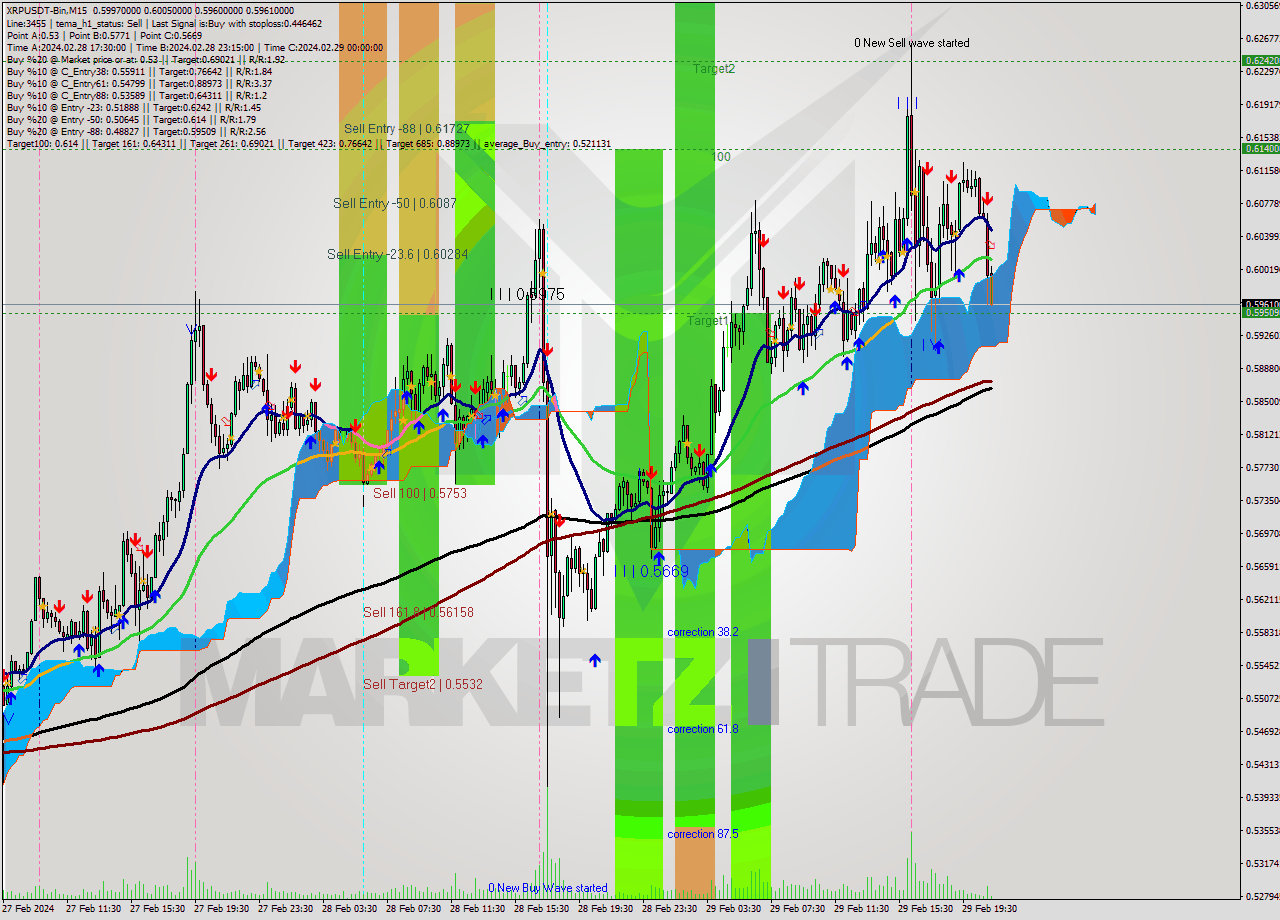1280x920 pixels.
Task: Select the 'I I I 0.5975' wave label
Action: click(527, 294)
